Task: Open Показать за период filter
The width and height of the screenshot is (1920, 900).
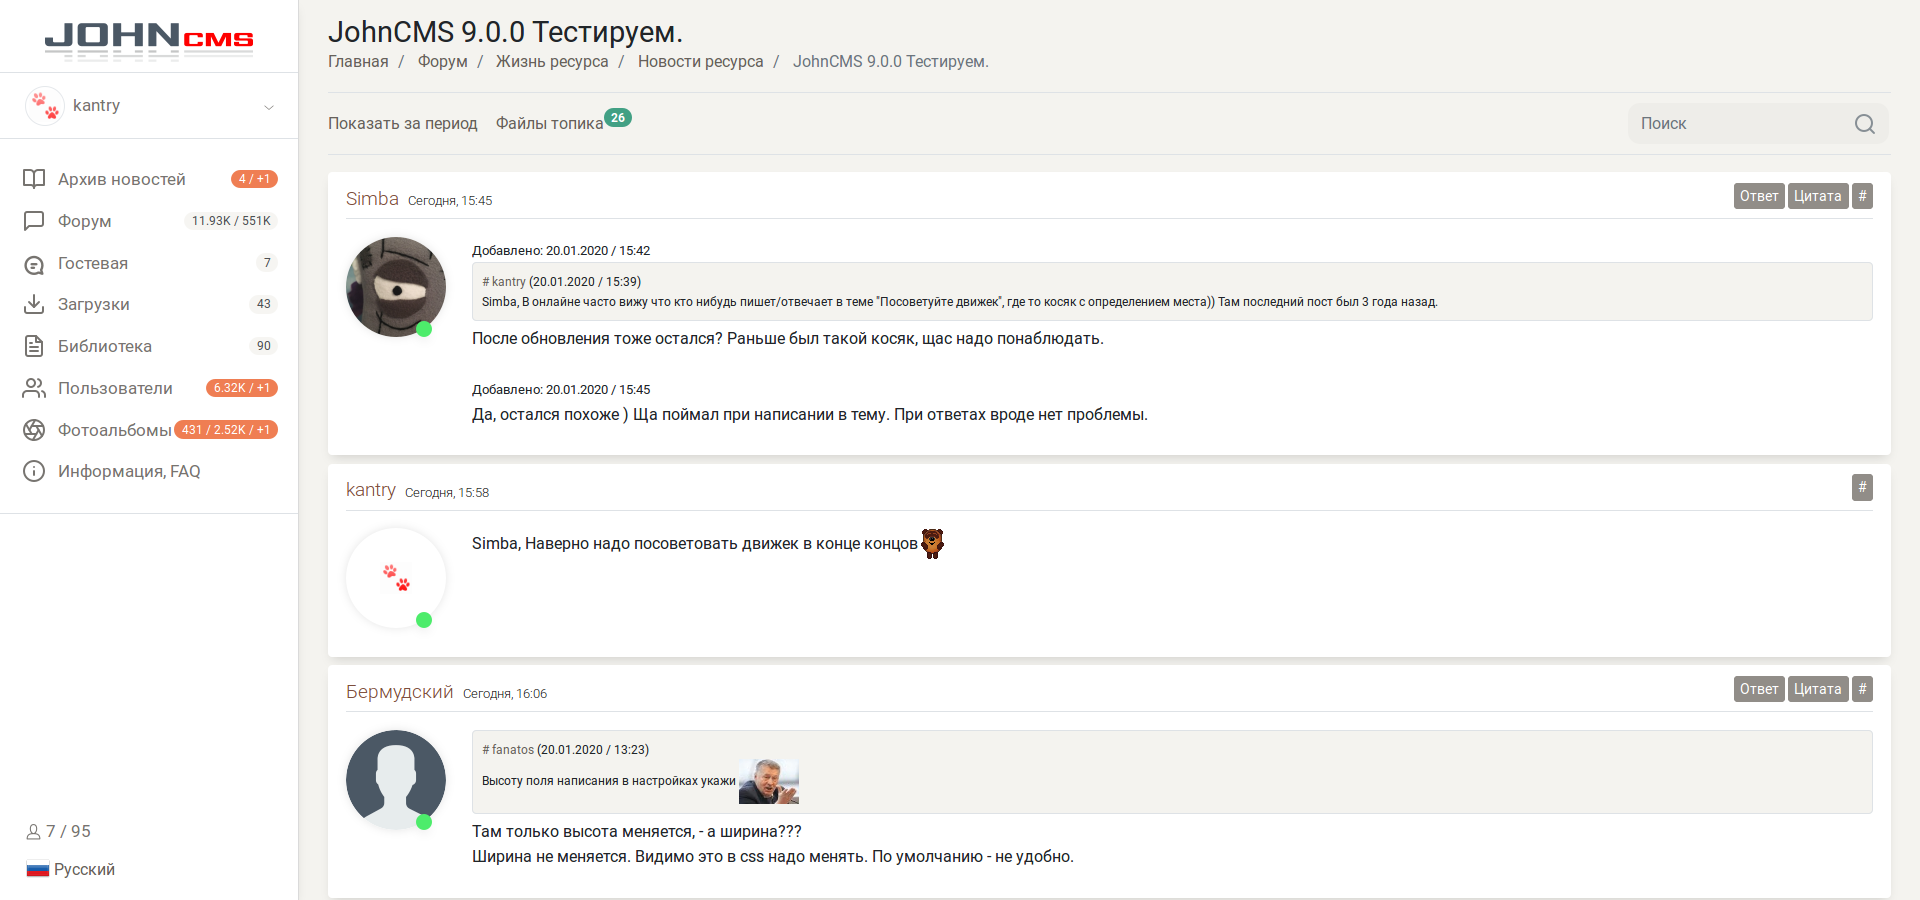Action: tap(402, 124)
